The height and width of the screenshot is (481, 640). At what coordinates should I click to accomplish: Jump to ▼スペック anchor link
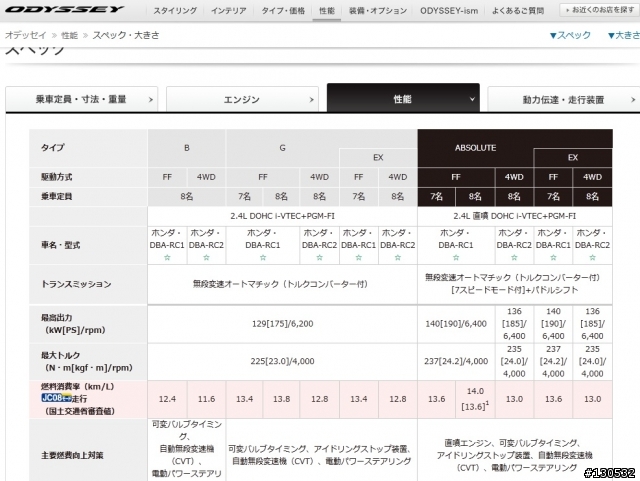(570, 35)
